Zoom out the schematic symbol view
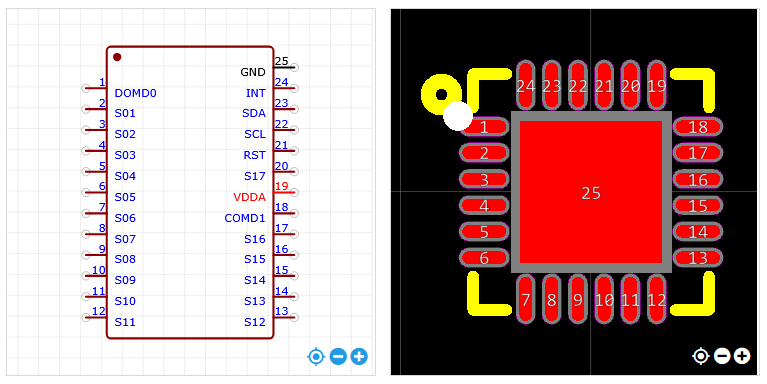The image size is (767, 384). (338, 357)
